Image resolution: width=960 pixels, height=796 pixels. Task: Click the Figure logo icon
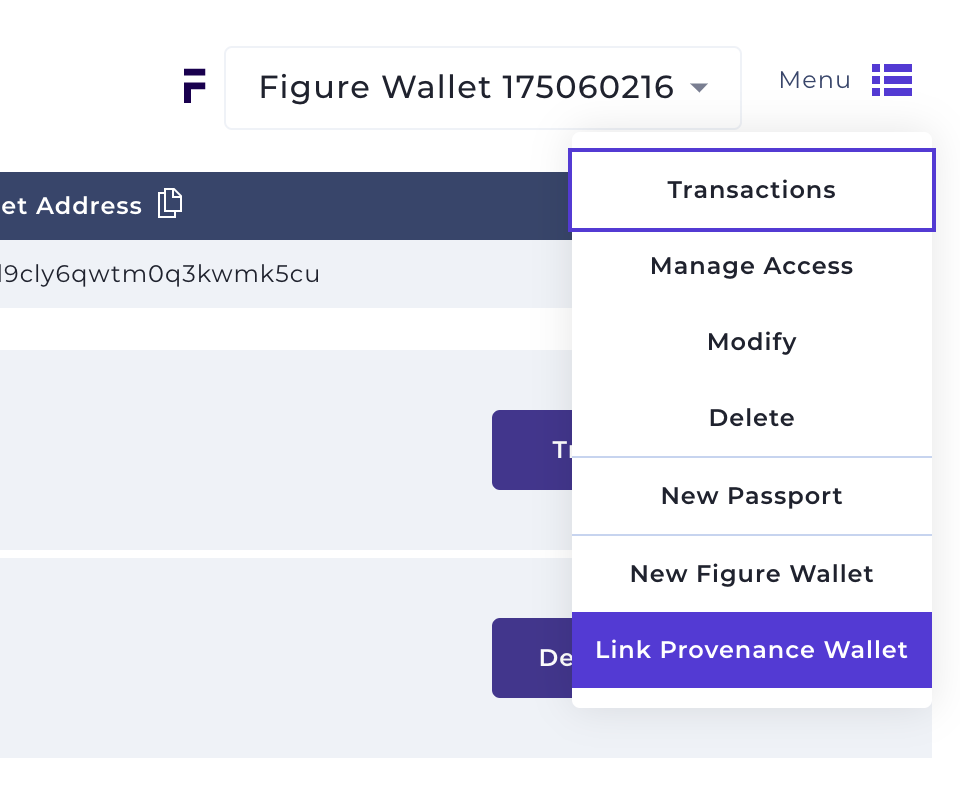(194, 86)
